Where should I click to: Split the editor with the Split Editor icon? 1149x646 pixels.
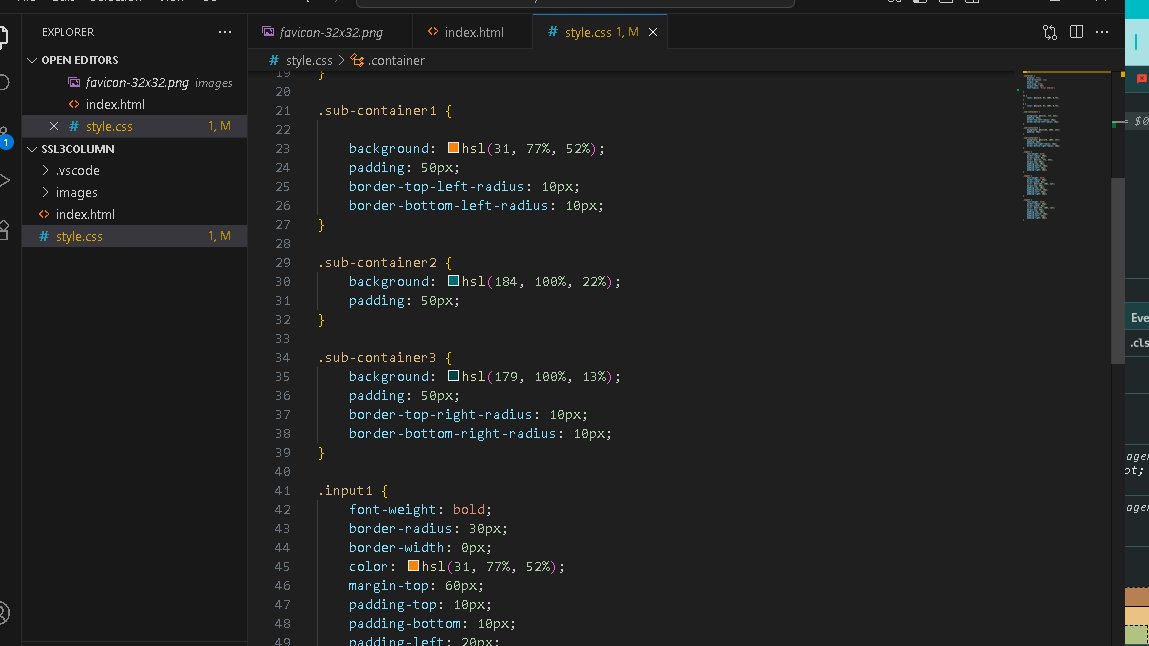pyautogui.click(x=1076, y=32)
